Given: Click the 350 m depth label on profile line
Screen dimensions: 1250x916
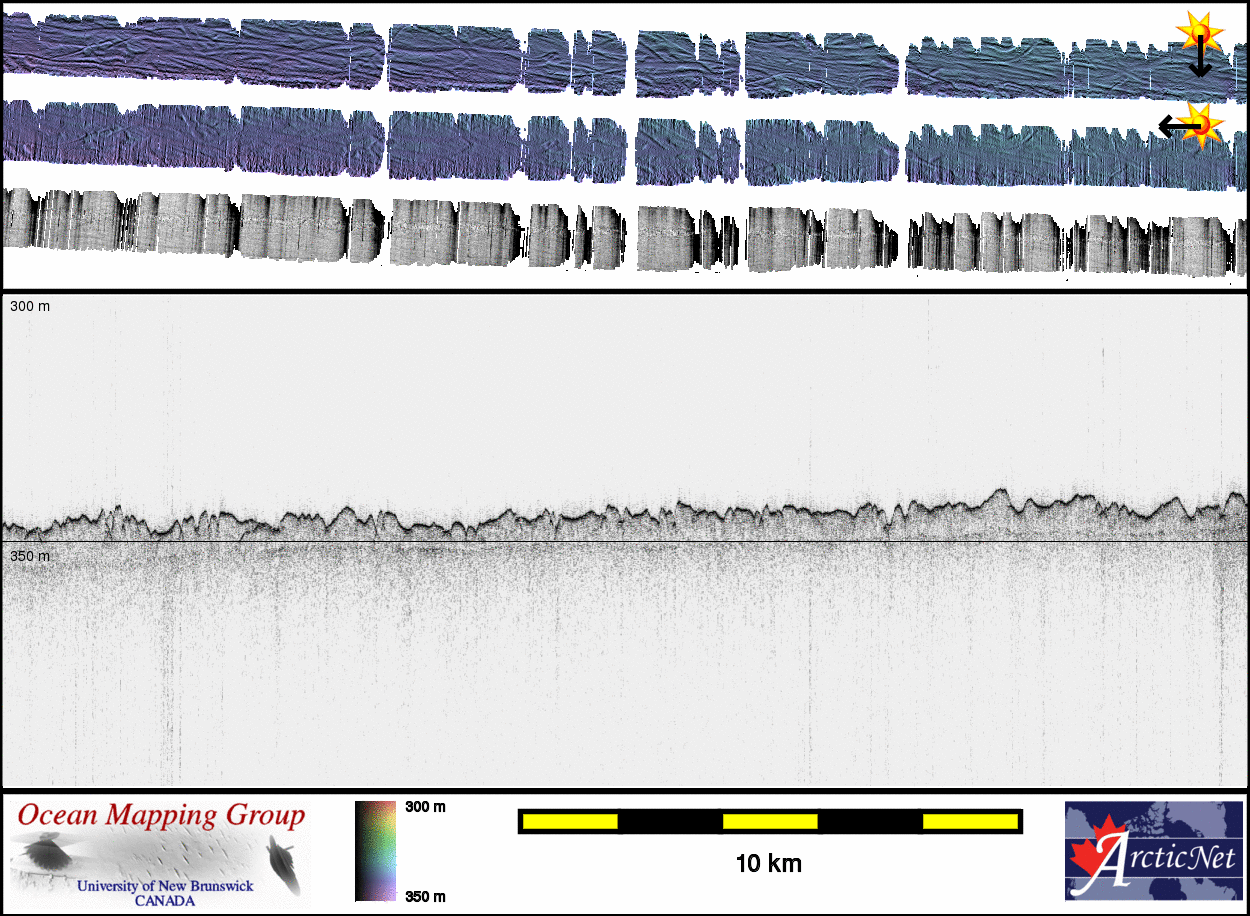Looking at the screenshot, I should coord(29,555).
